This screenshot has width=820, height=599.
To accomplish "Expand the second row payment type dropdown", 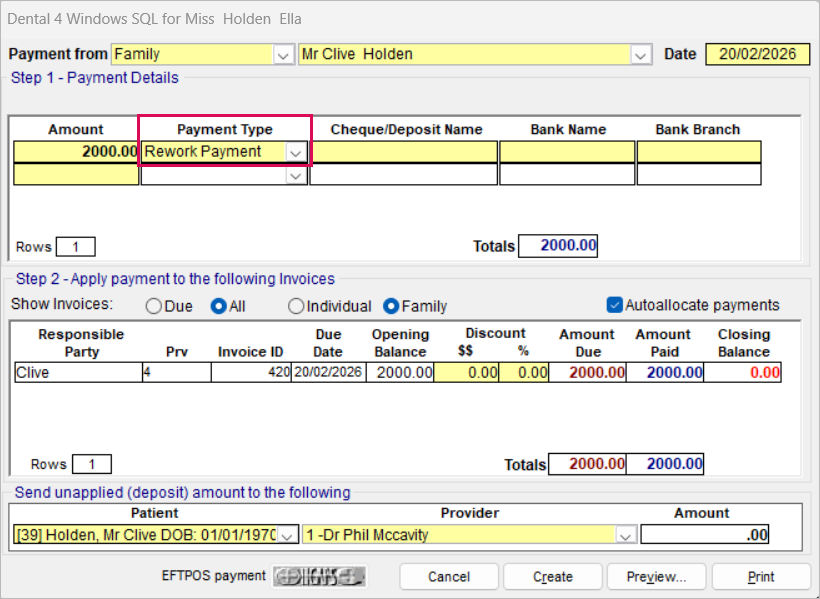I will pyautogui.click(x=296, y=175).
